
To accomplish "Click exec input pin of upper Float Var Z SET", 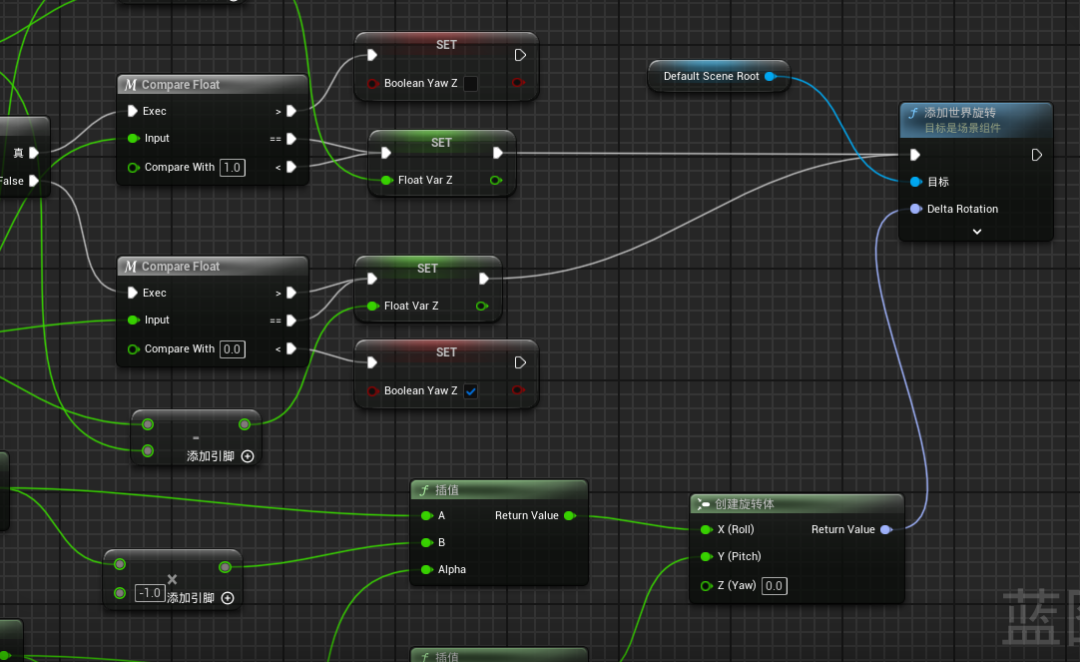I will coord(386,153).
